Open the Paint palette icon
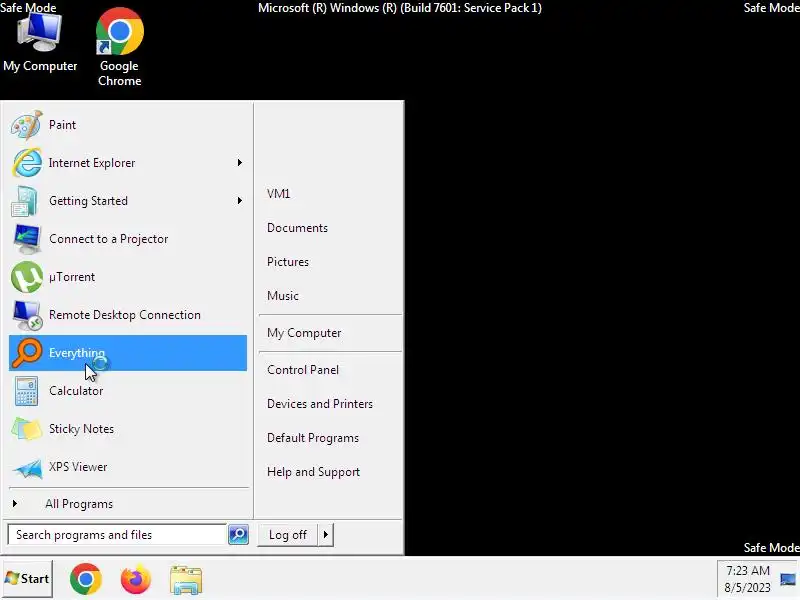Viewport: 800px width, 600px height. pyautogui.click(x=26, y=125)
